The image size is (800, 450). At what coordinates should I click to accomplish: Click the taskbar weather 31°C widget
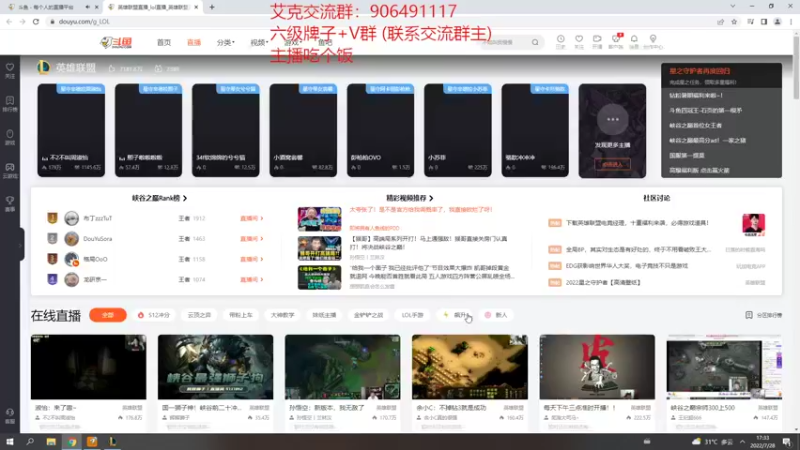point(712,441)
